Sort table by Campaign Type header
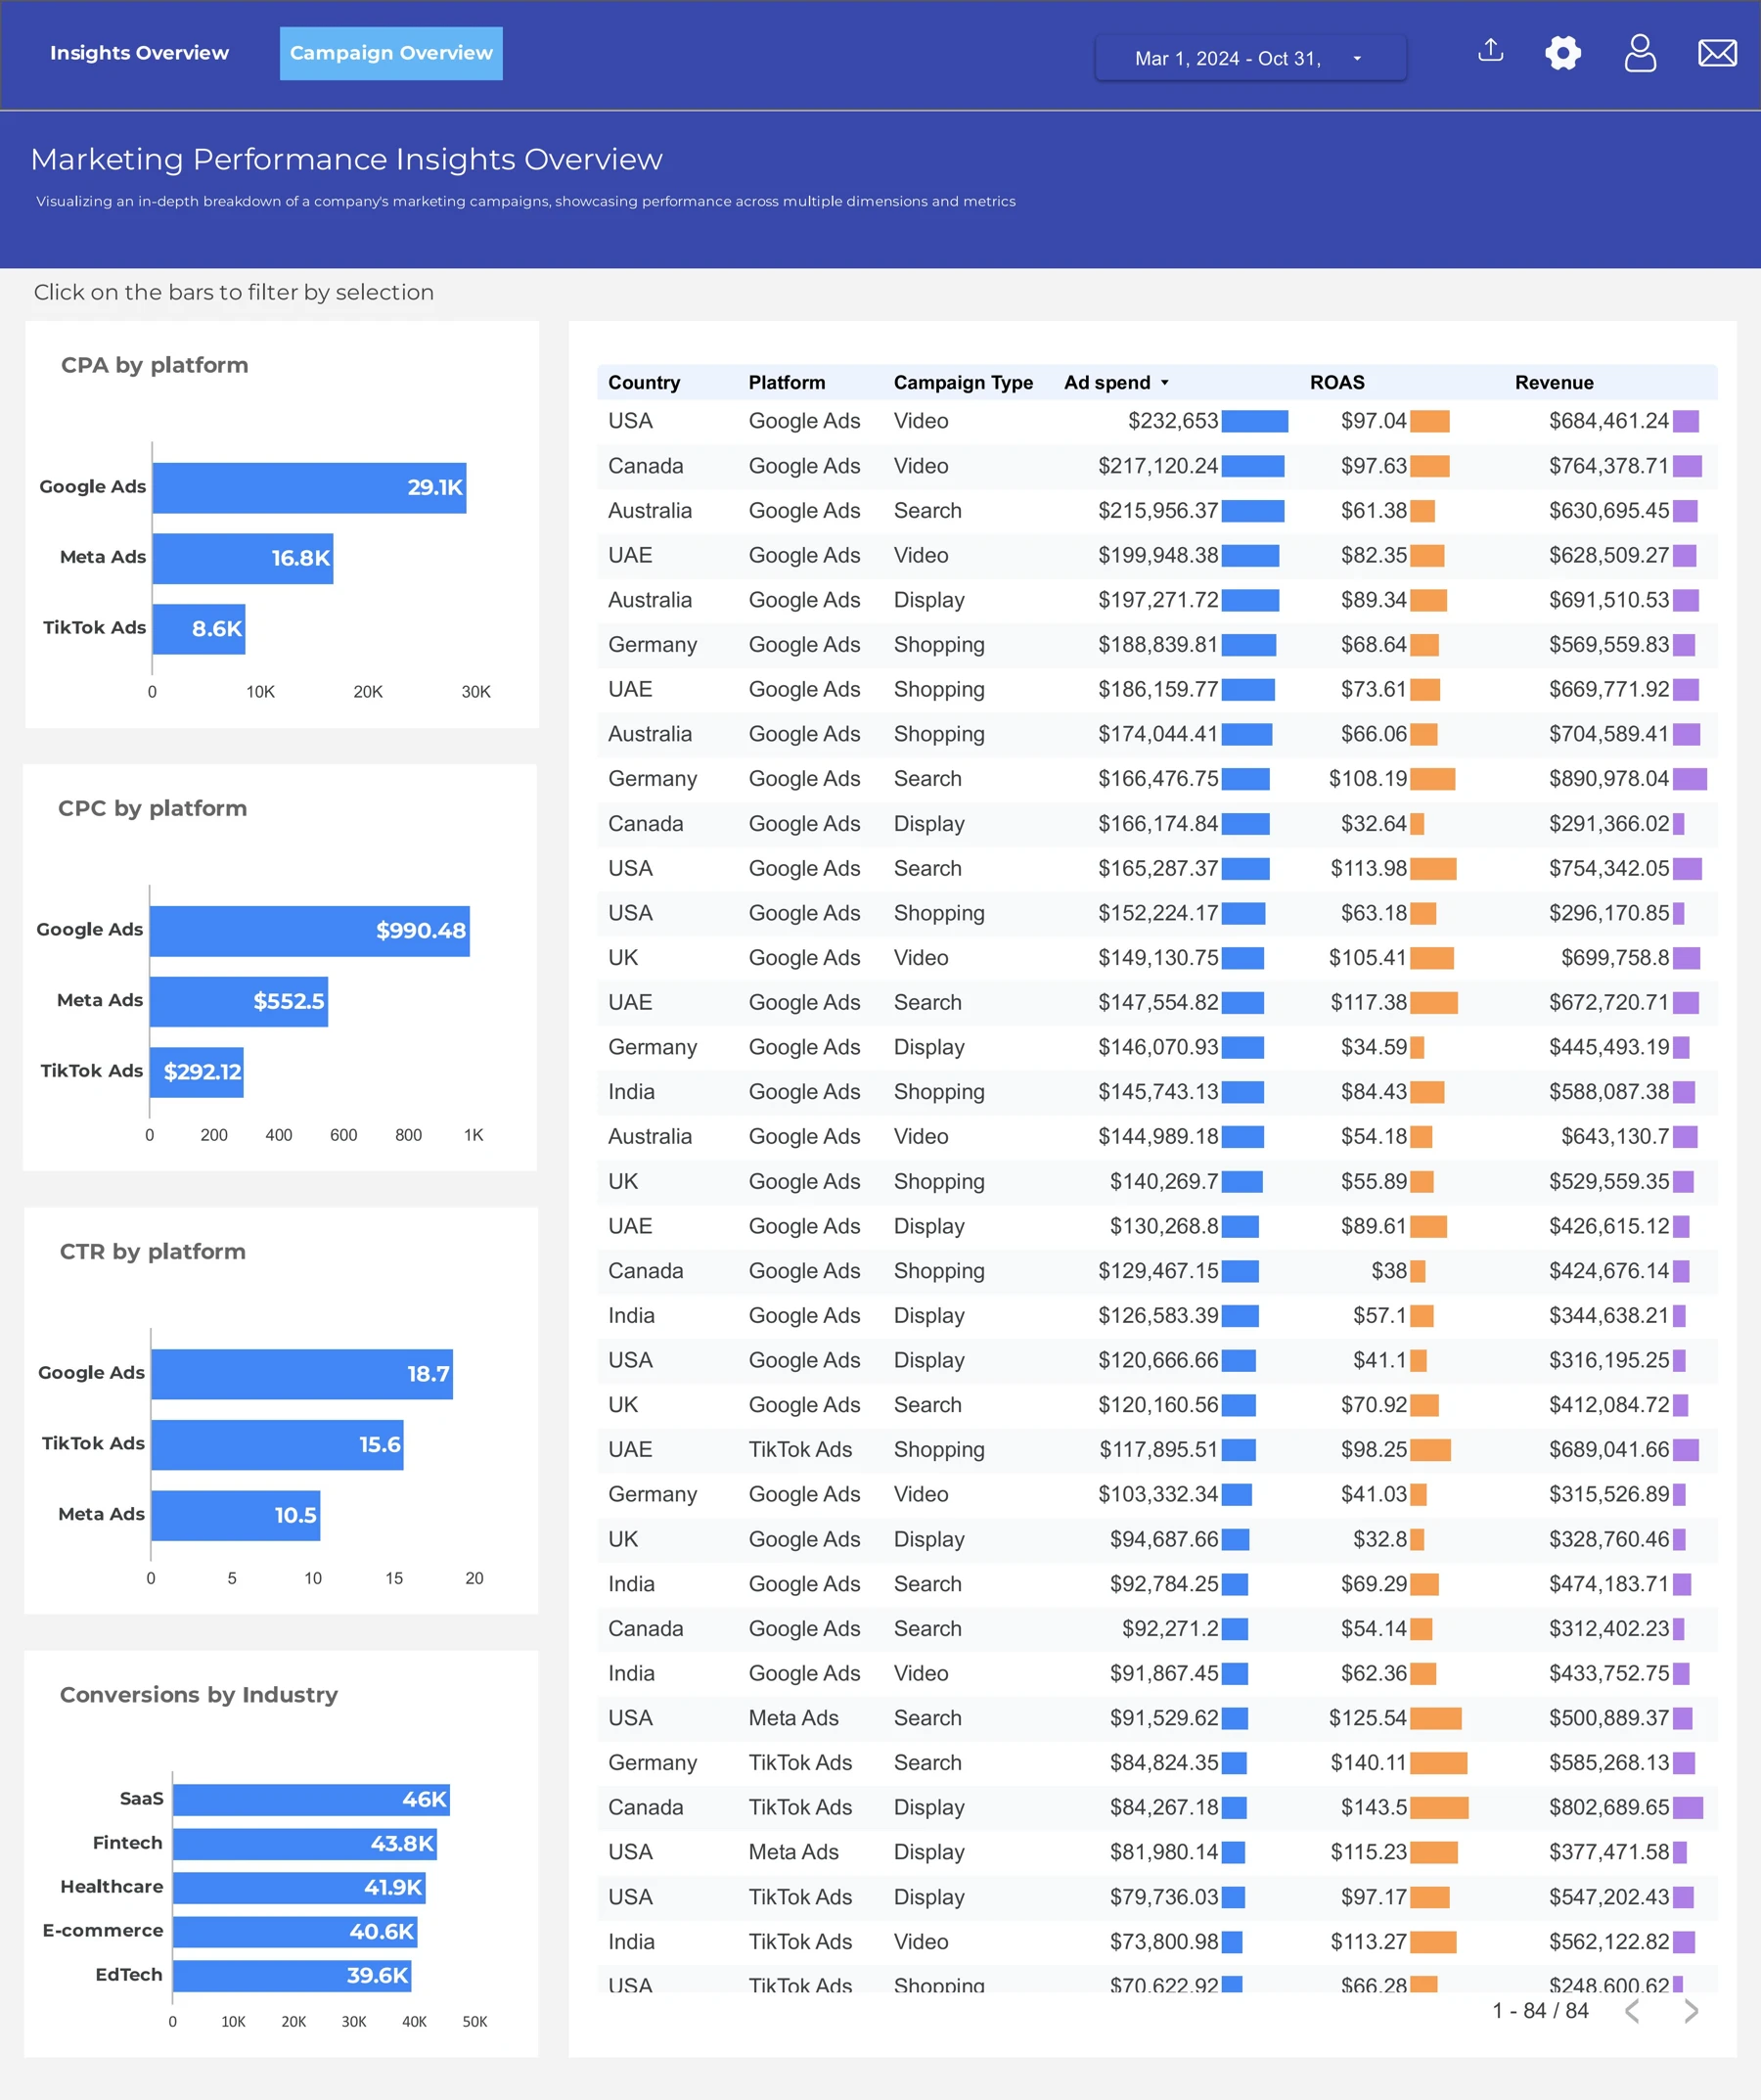 pyautogui.click(x=963, y=383)
